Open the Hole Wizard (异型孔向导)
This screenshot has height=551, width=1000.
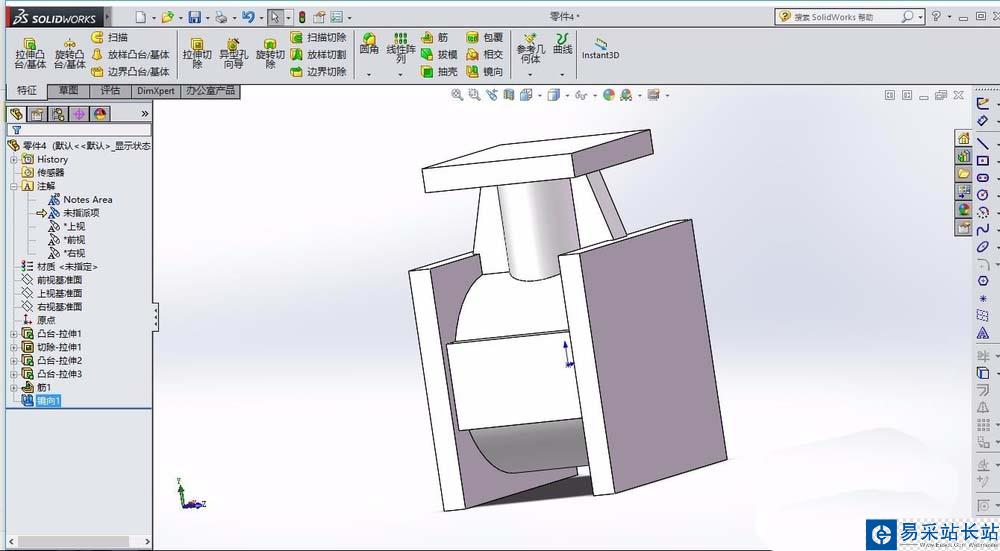tap(233, 54)
